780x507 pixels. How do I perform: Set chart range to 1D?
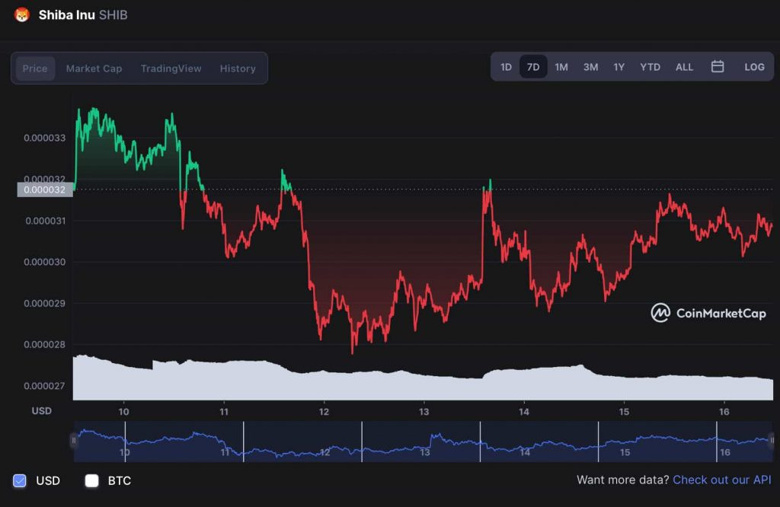tap(506, 67)
